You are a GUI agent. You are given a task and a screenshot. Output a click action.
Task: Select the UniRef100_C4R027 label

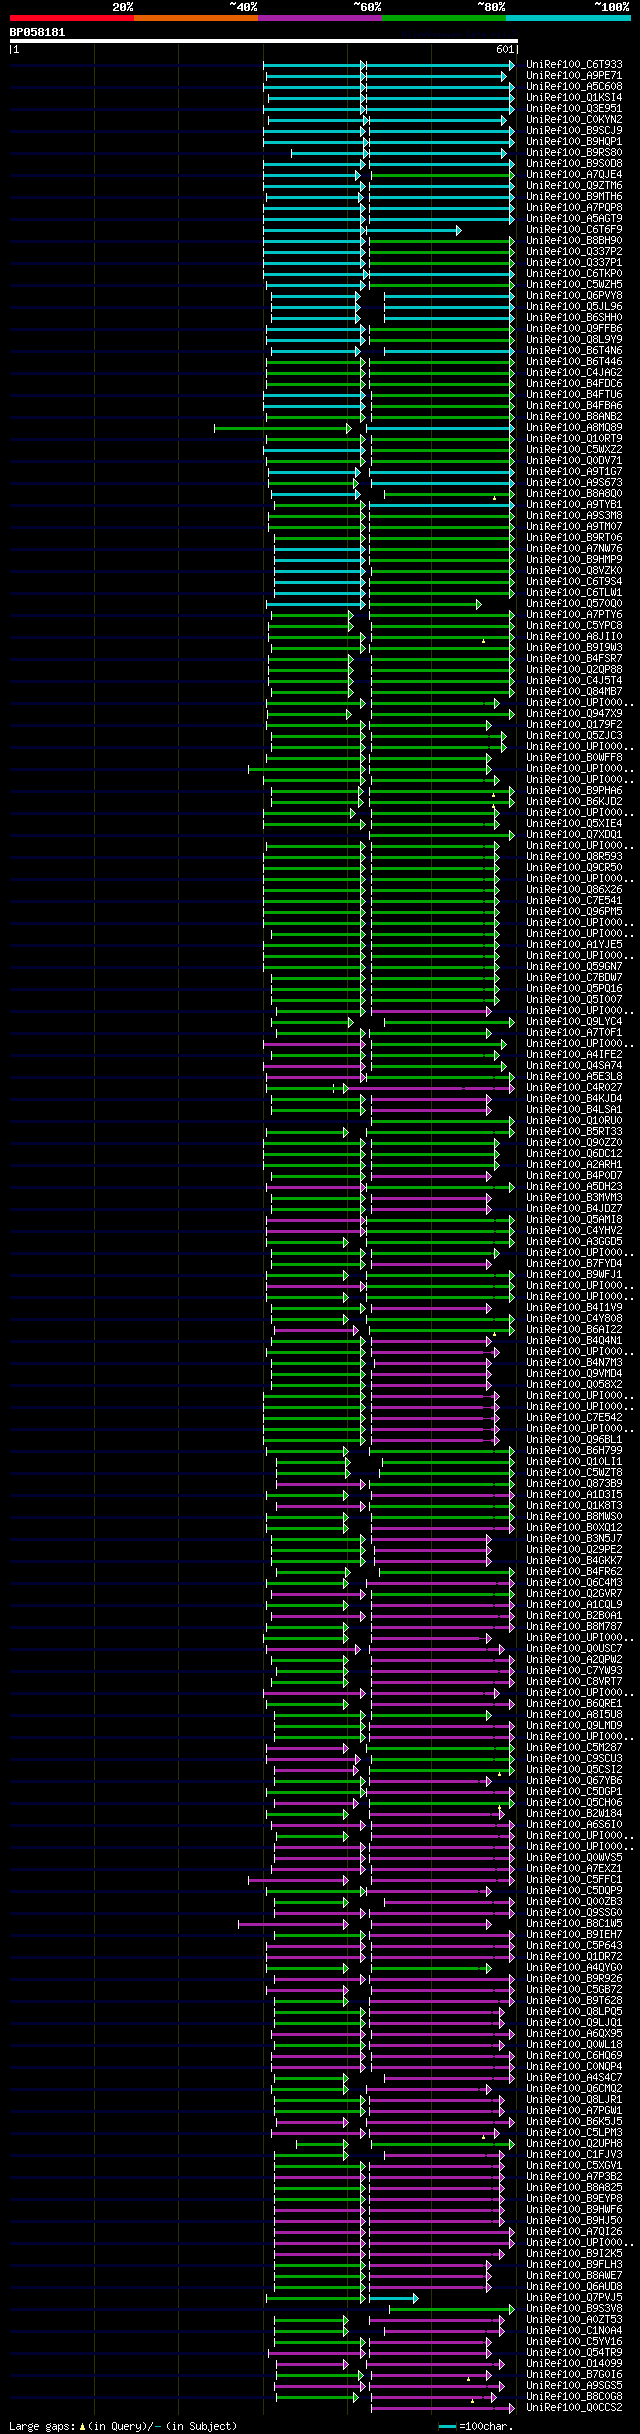574,1088
